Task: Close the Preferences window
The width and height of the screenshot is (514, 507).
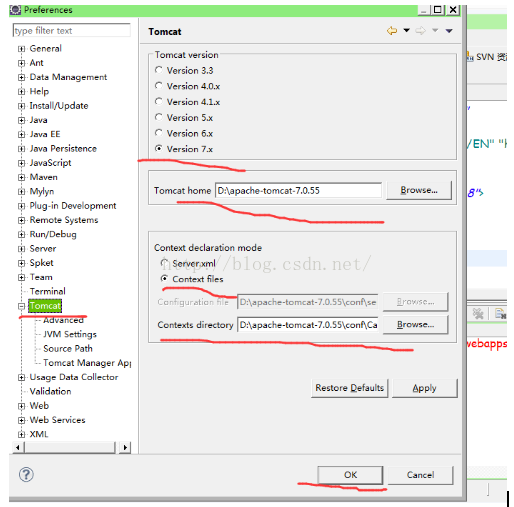Action: coord(453,10)
